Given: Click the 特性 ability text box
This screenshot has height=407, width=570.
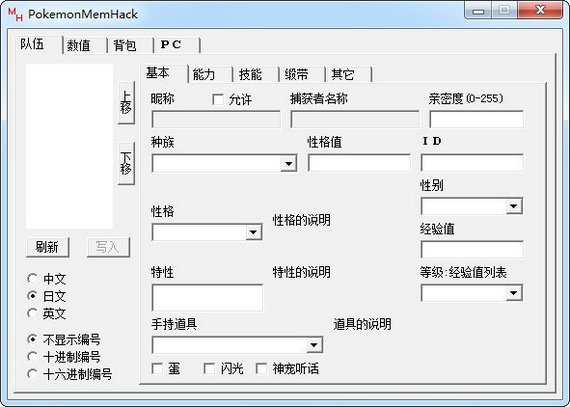Looking at the screenshot, I should coord(207,298).
